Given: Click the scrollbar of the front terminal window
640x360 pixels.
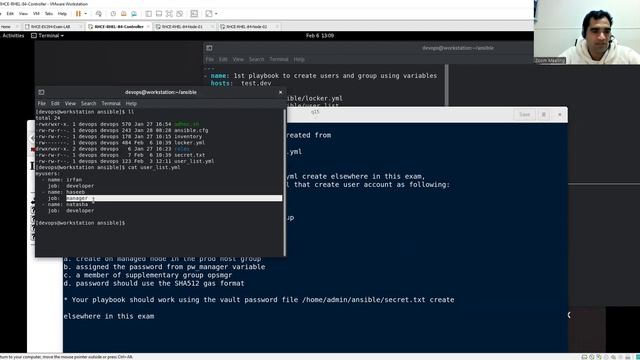Looking at the screenshot, I should click(284, 182).
